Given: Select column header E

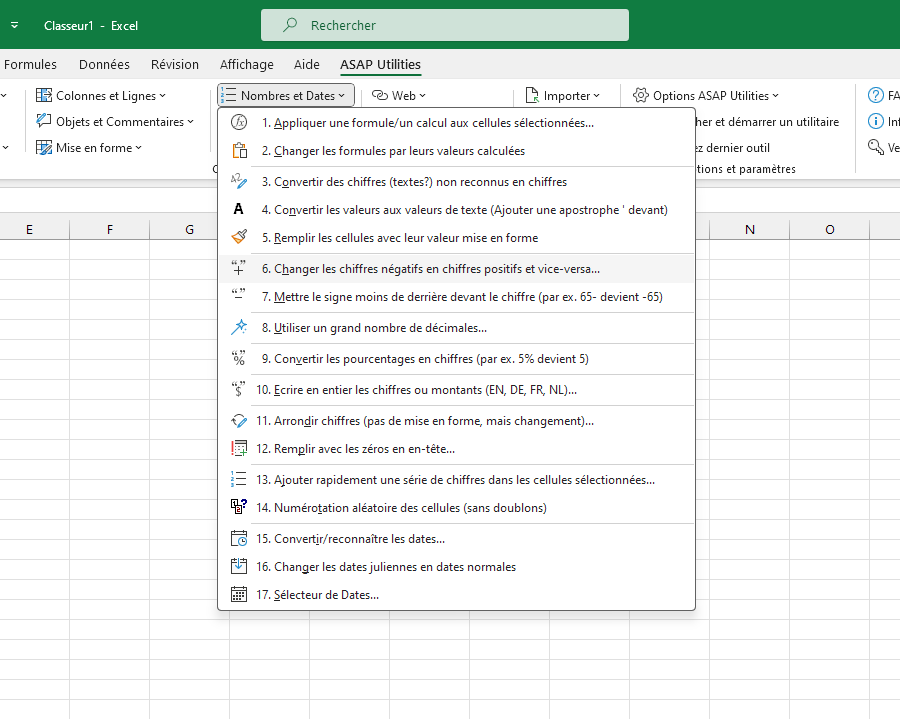Looking at the screenshot, I should [x=29, y=230].
